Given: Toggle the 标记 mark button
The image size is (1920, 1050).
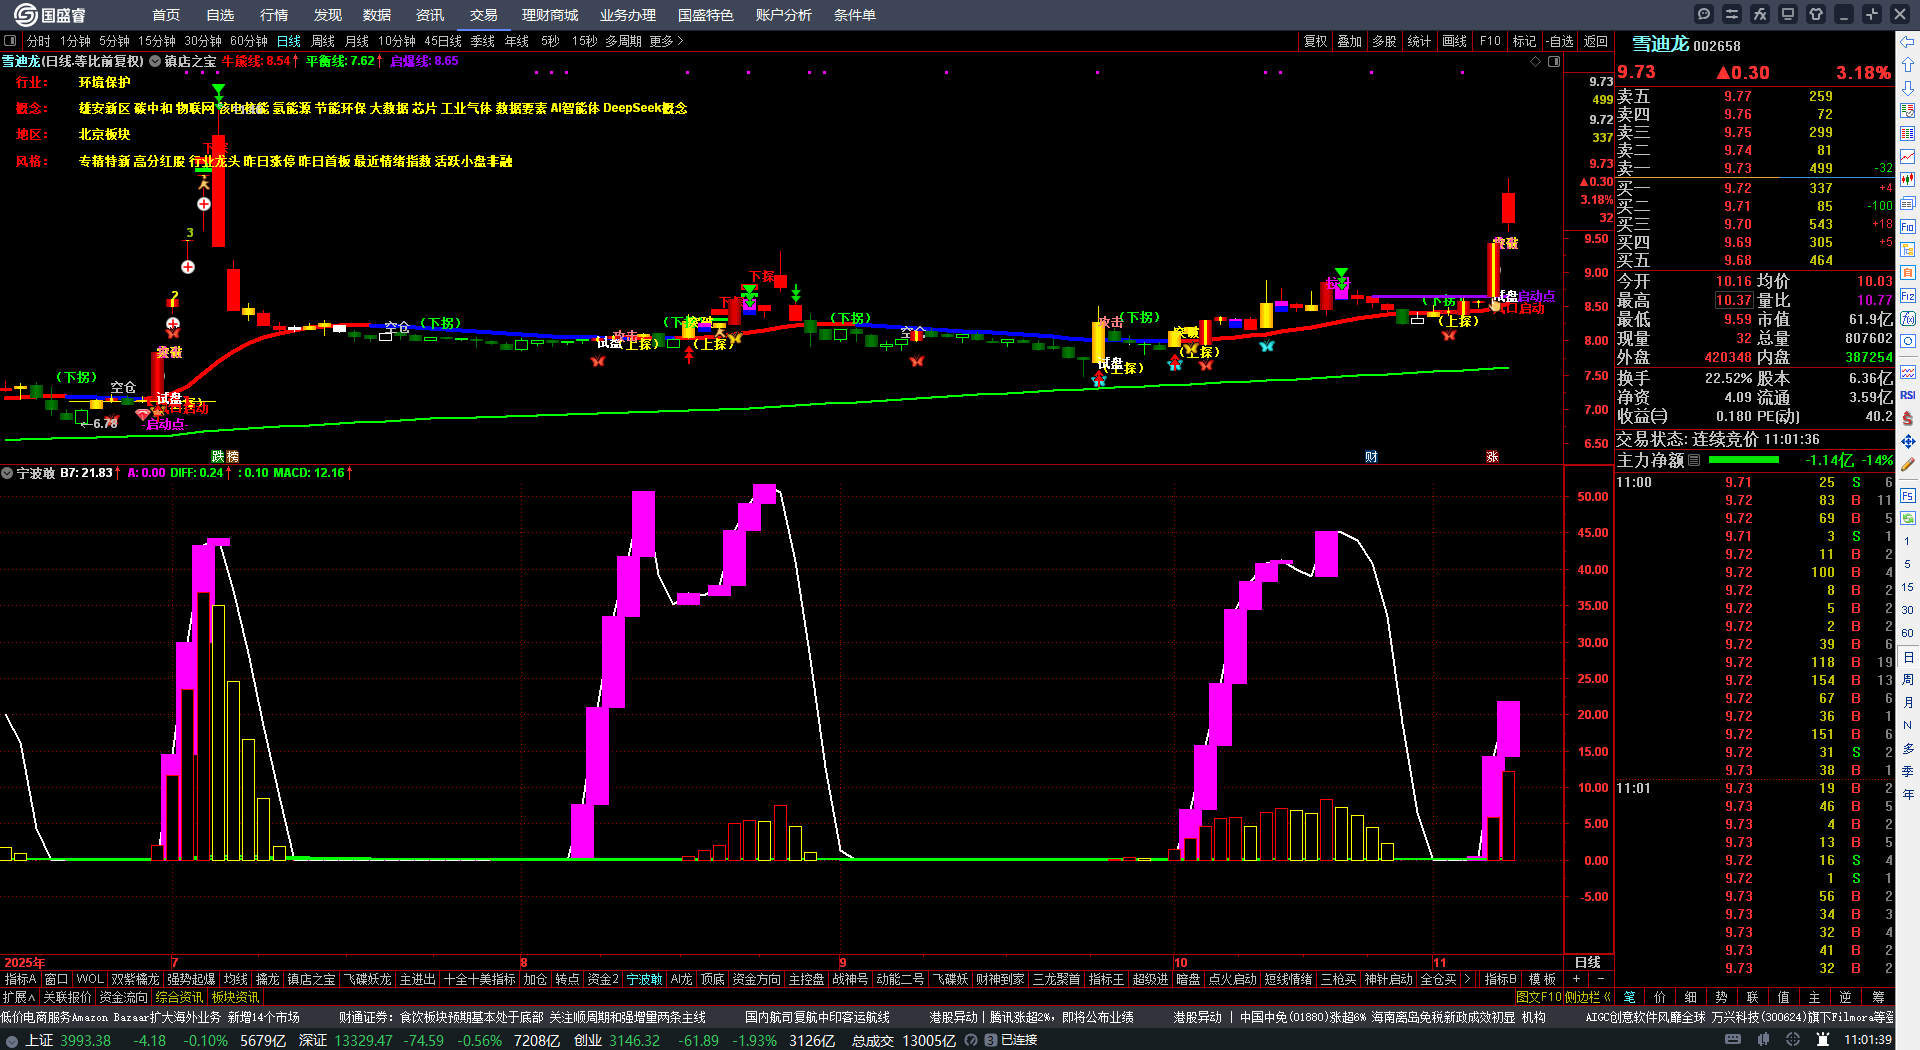Looking at the screenshot, I should pos(1524,41).
